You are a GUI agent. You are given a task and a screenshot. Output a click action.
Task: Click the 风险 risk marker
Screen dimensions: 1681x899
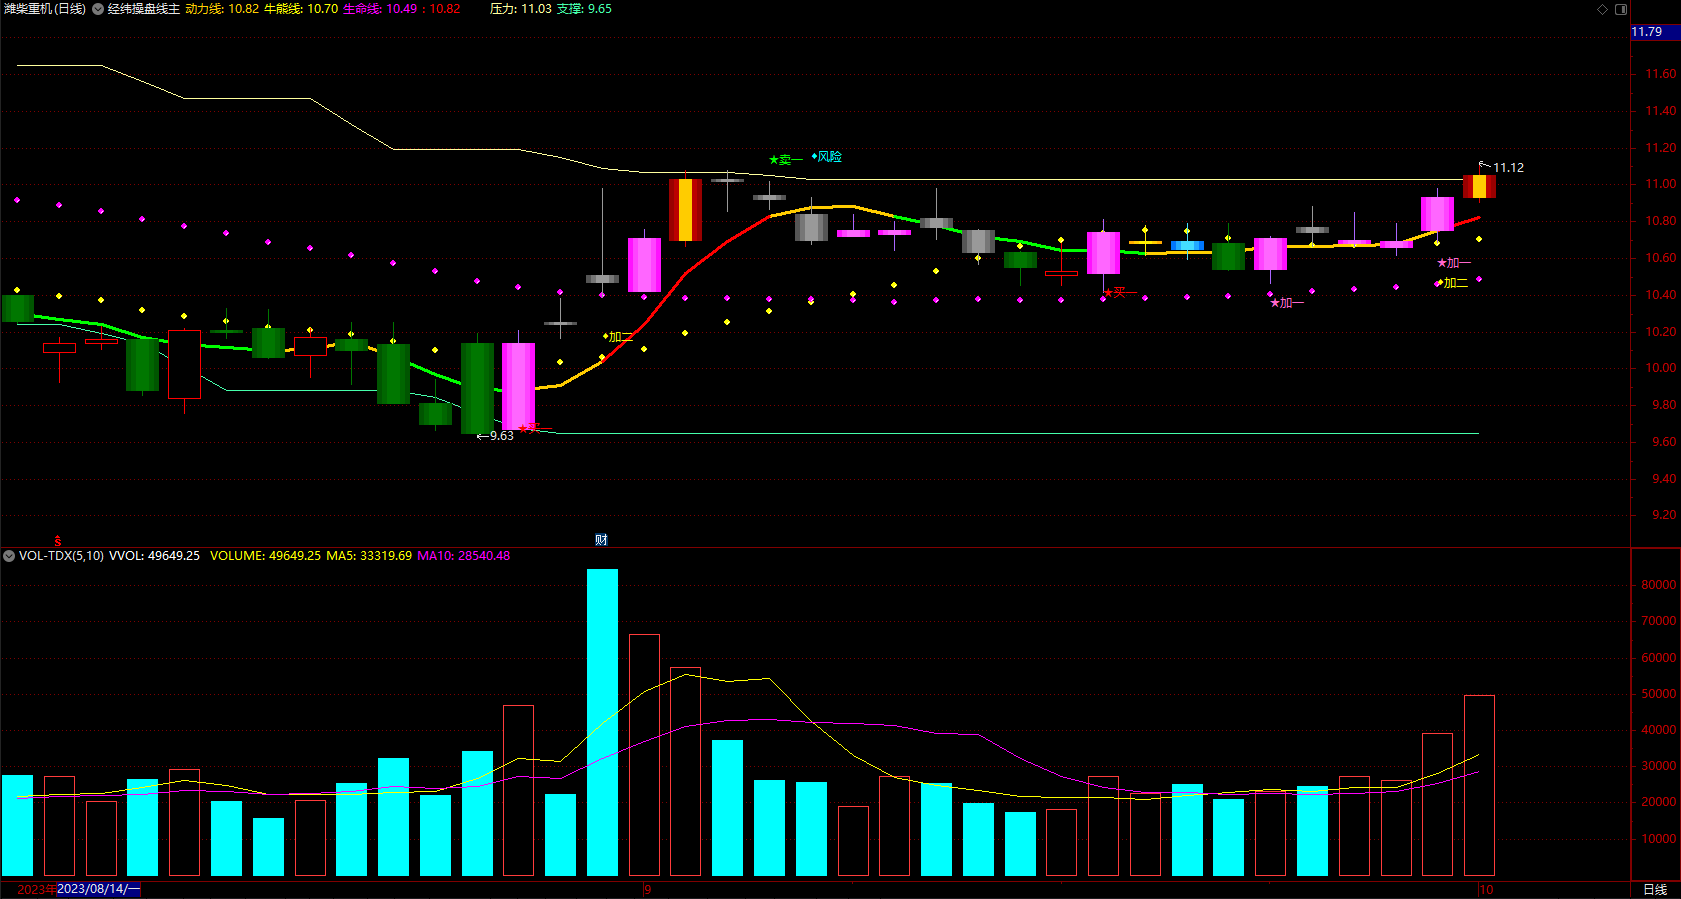[827, 157]
